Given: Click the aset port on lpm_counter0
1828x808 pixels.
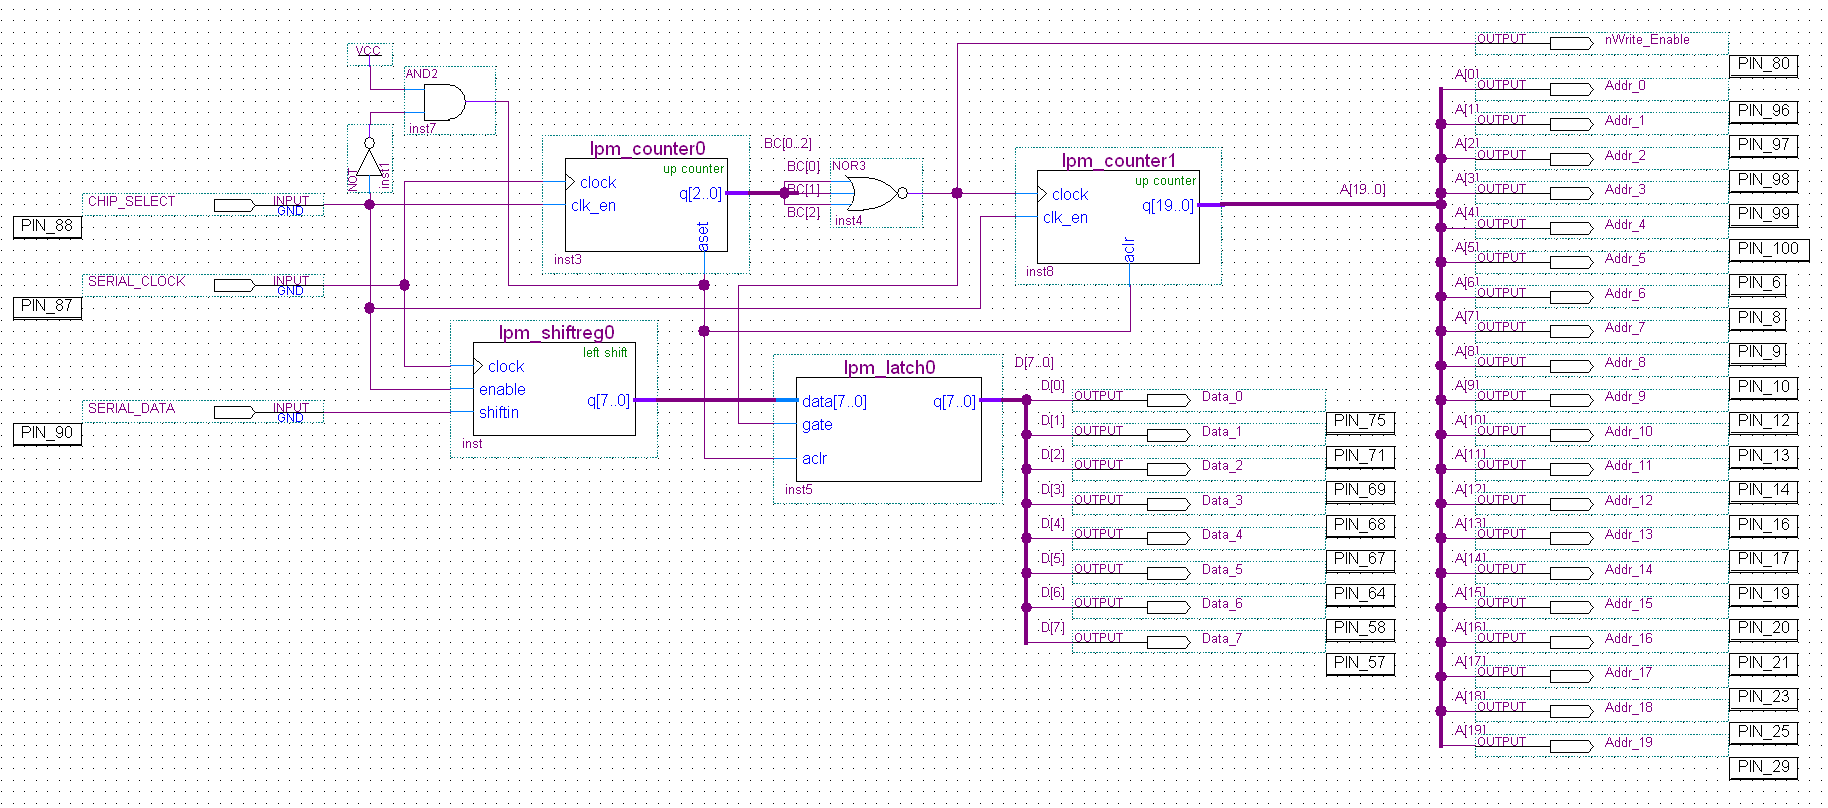Looking at the screenshot, I should 703,236.
